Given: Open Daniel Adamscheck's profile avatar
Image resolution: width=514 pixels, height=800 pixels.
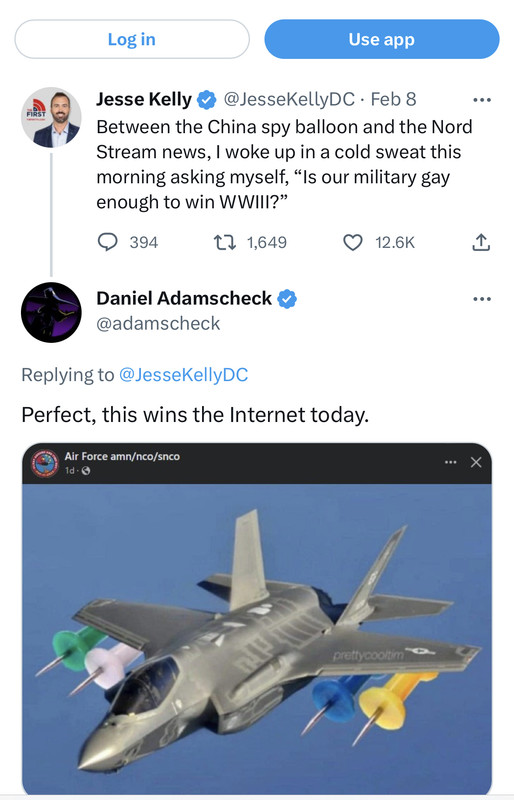Looking at the screenshot, I should pyautogui.click(x=51, y=312).
